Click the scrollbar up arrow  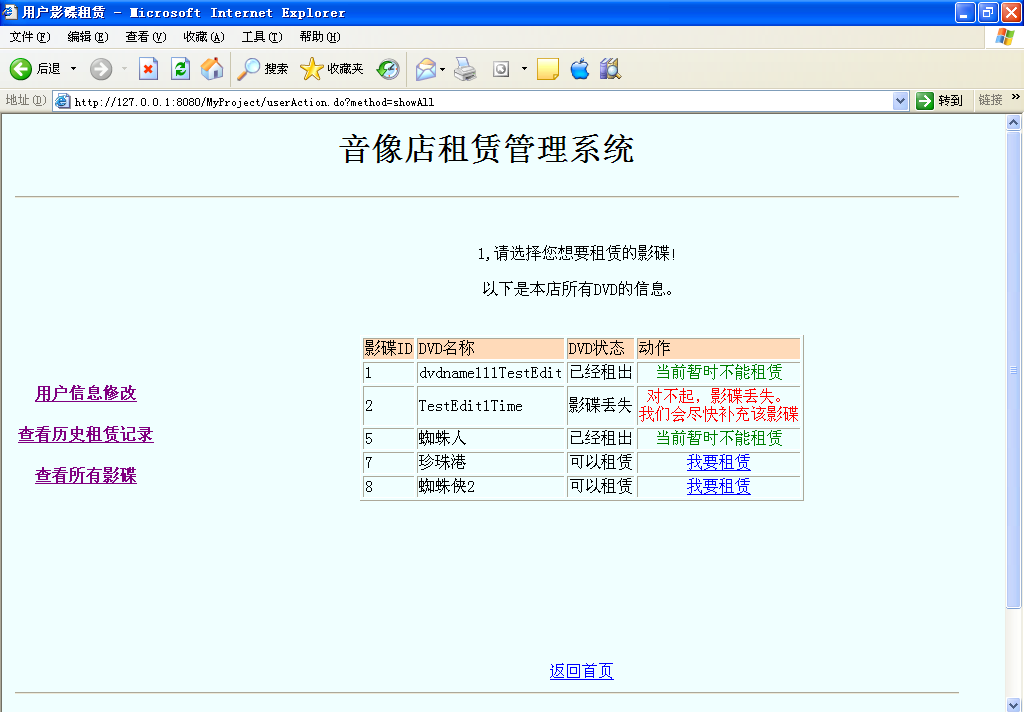pyautogui.click(x=1014, y=122)
